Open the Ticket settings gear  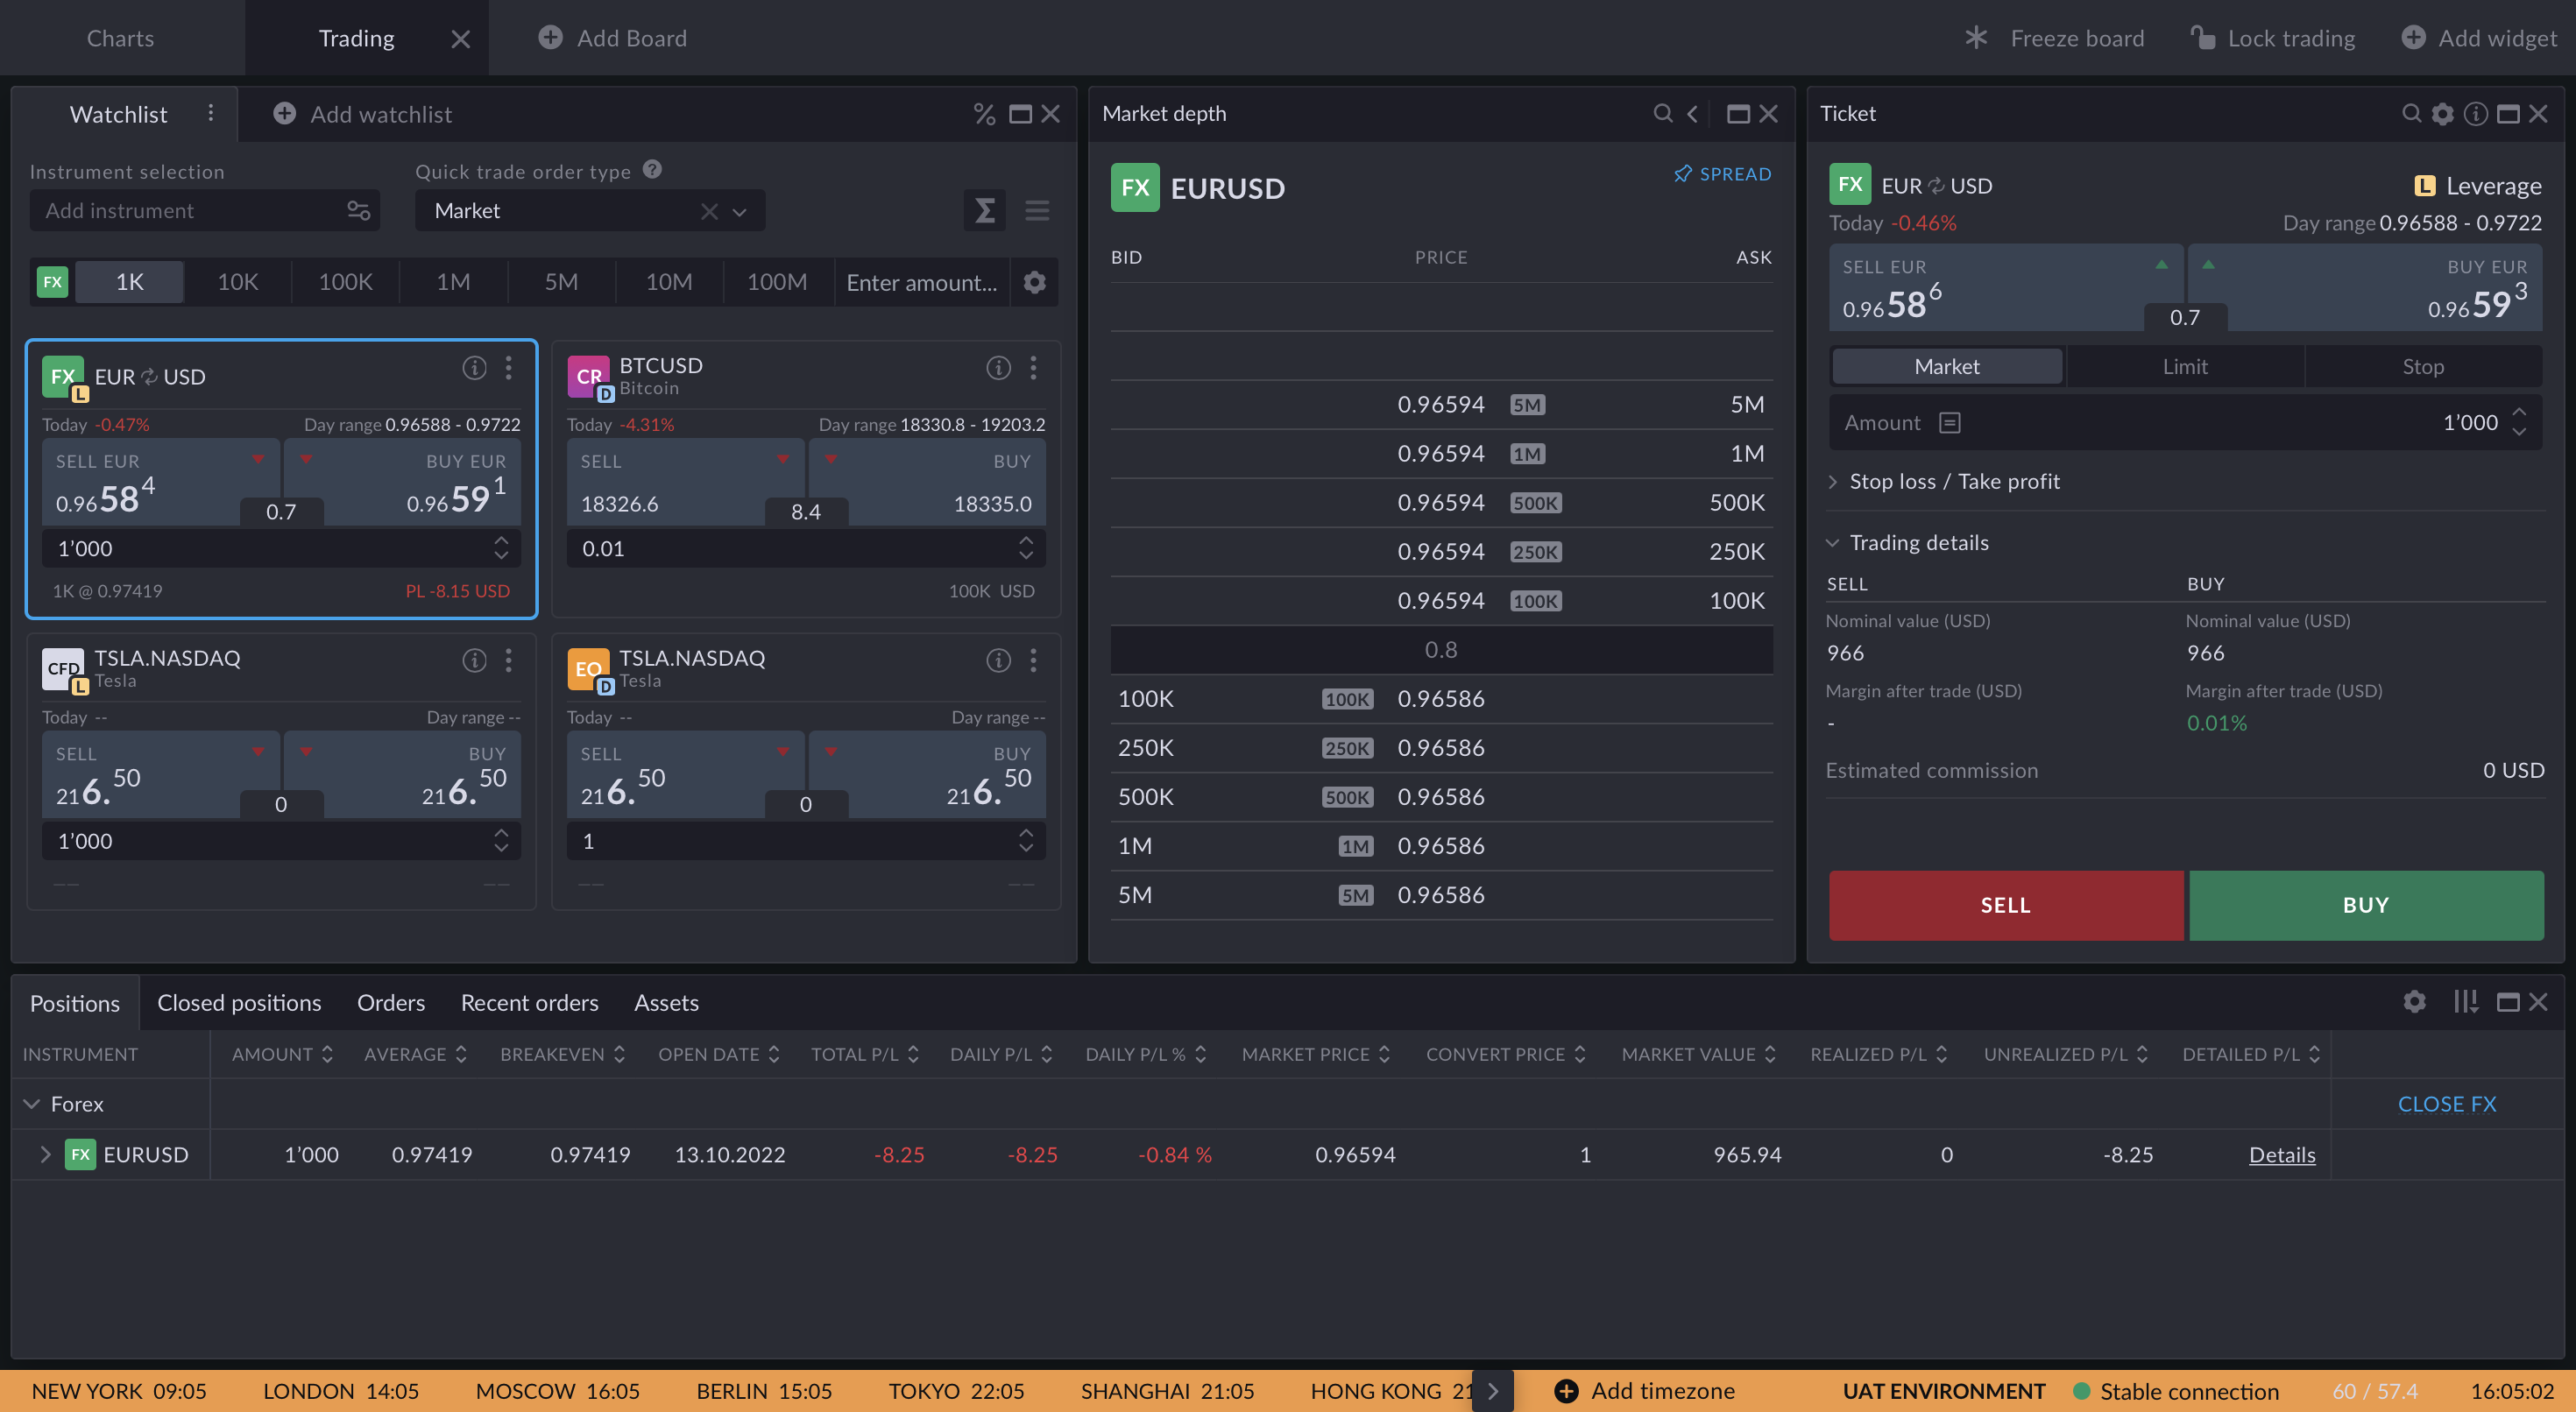[x=2442, y=113]
